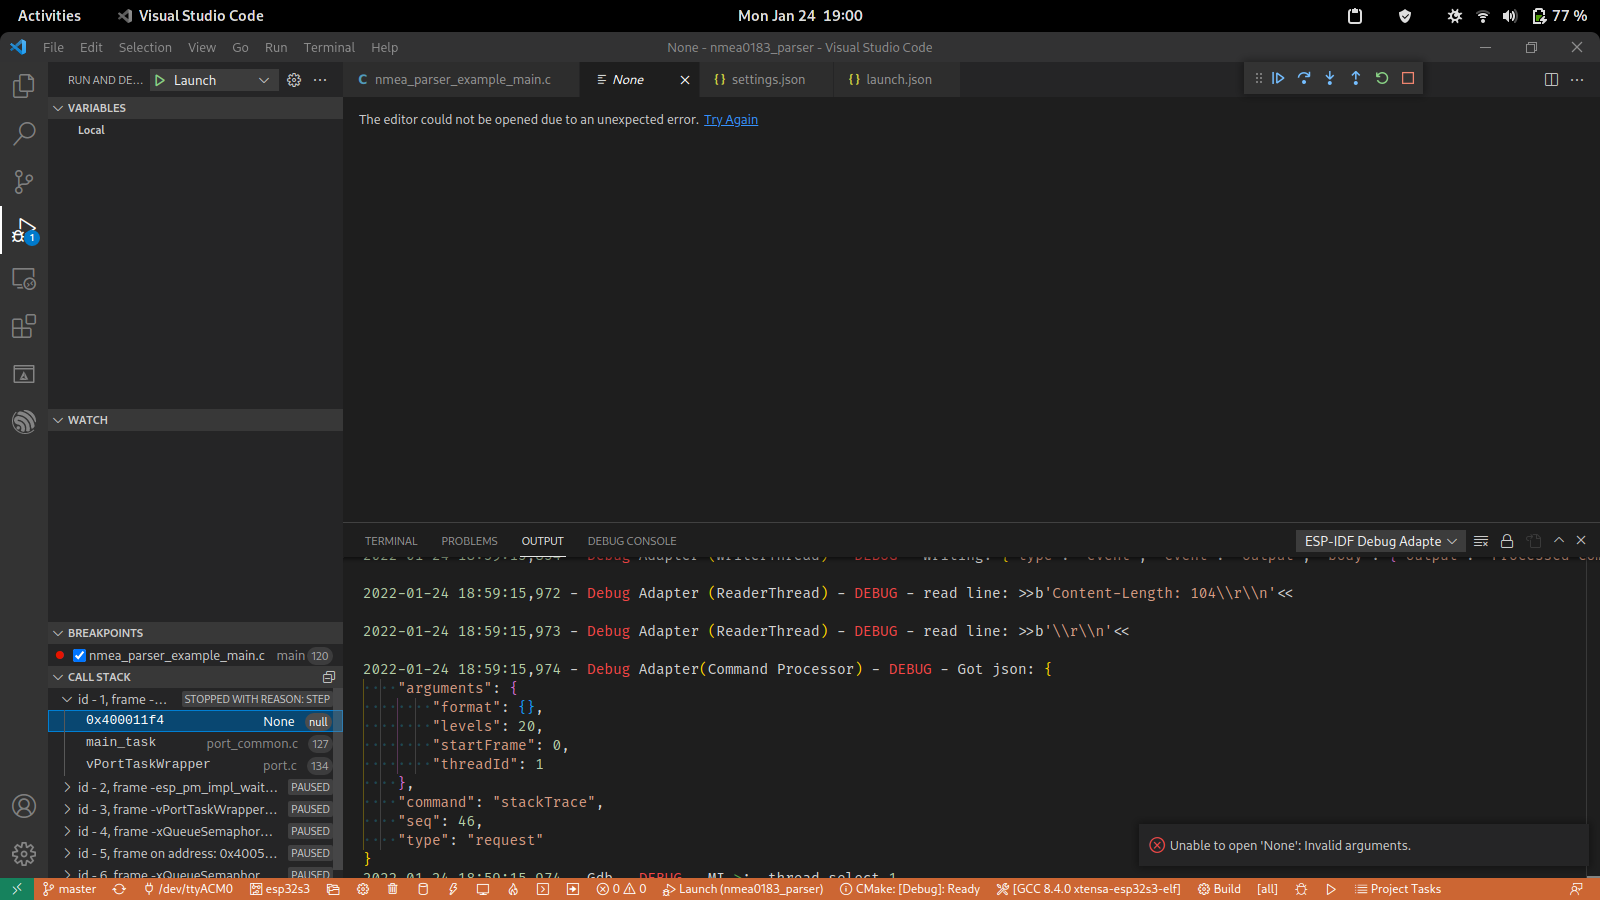Click the Try Again link

[731, 119]
